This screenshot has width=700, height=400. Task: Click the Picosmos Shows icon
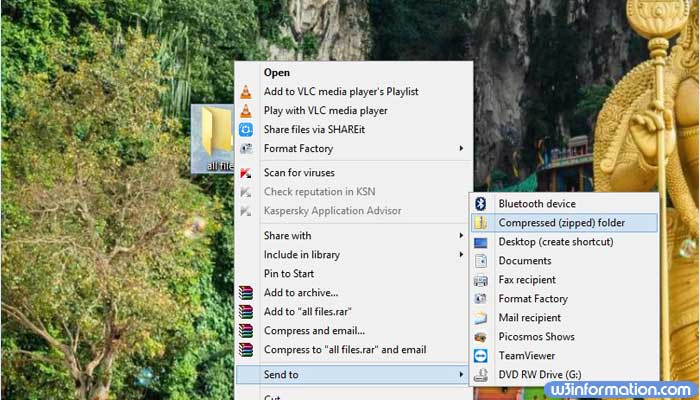(x=480, y=337)
